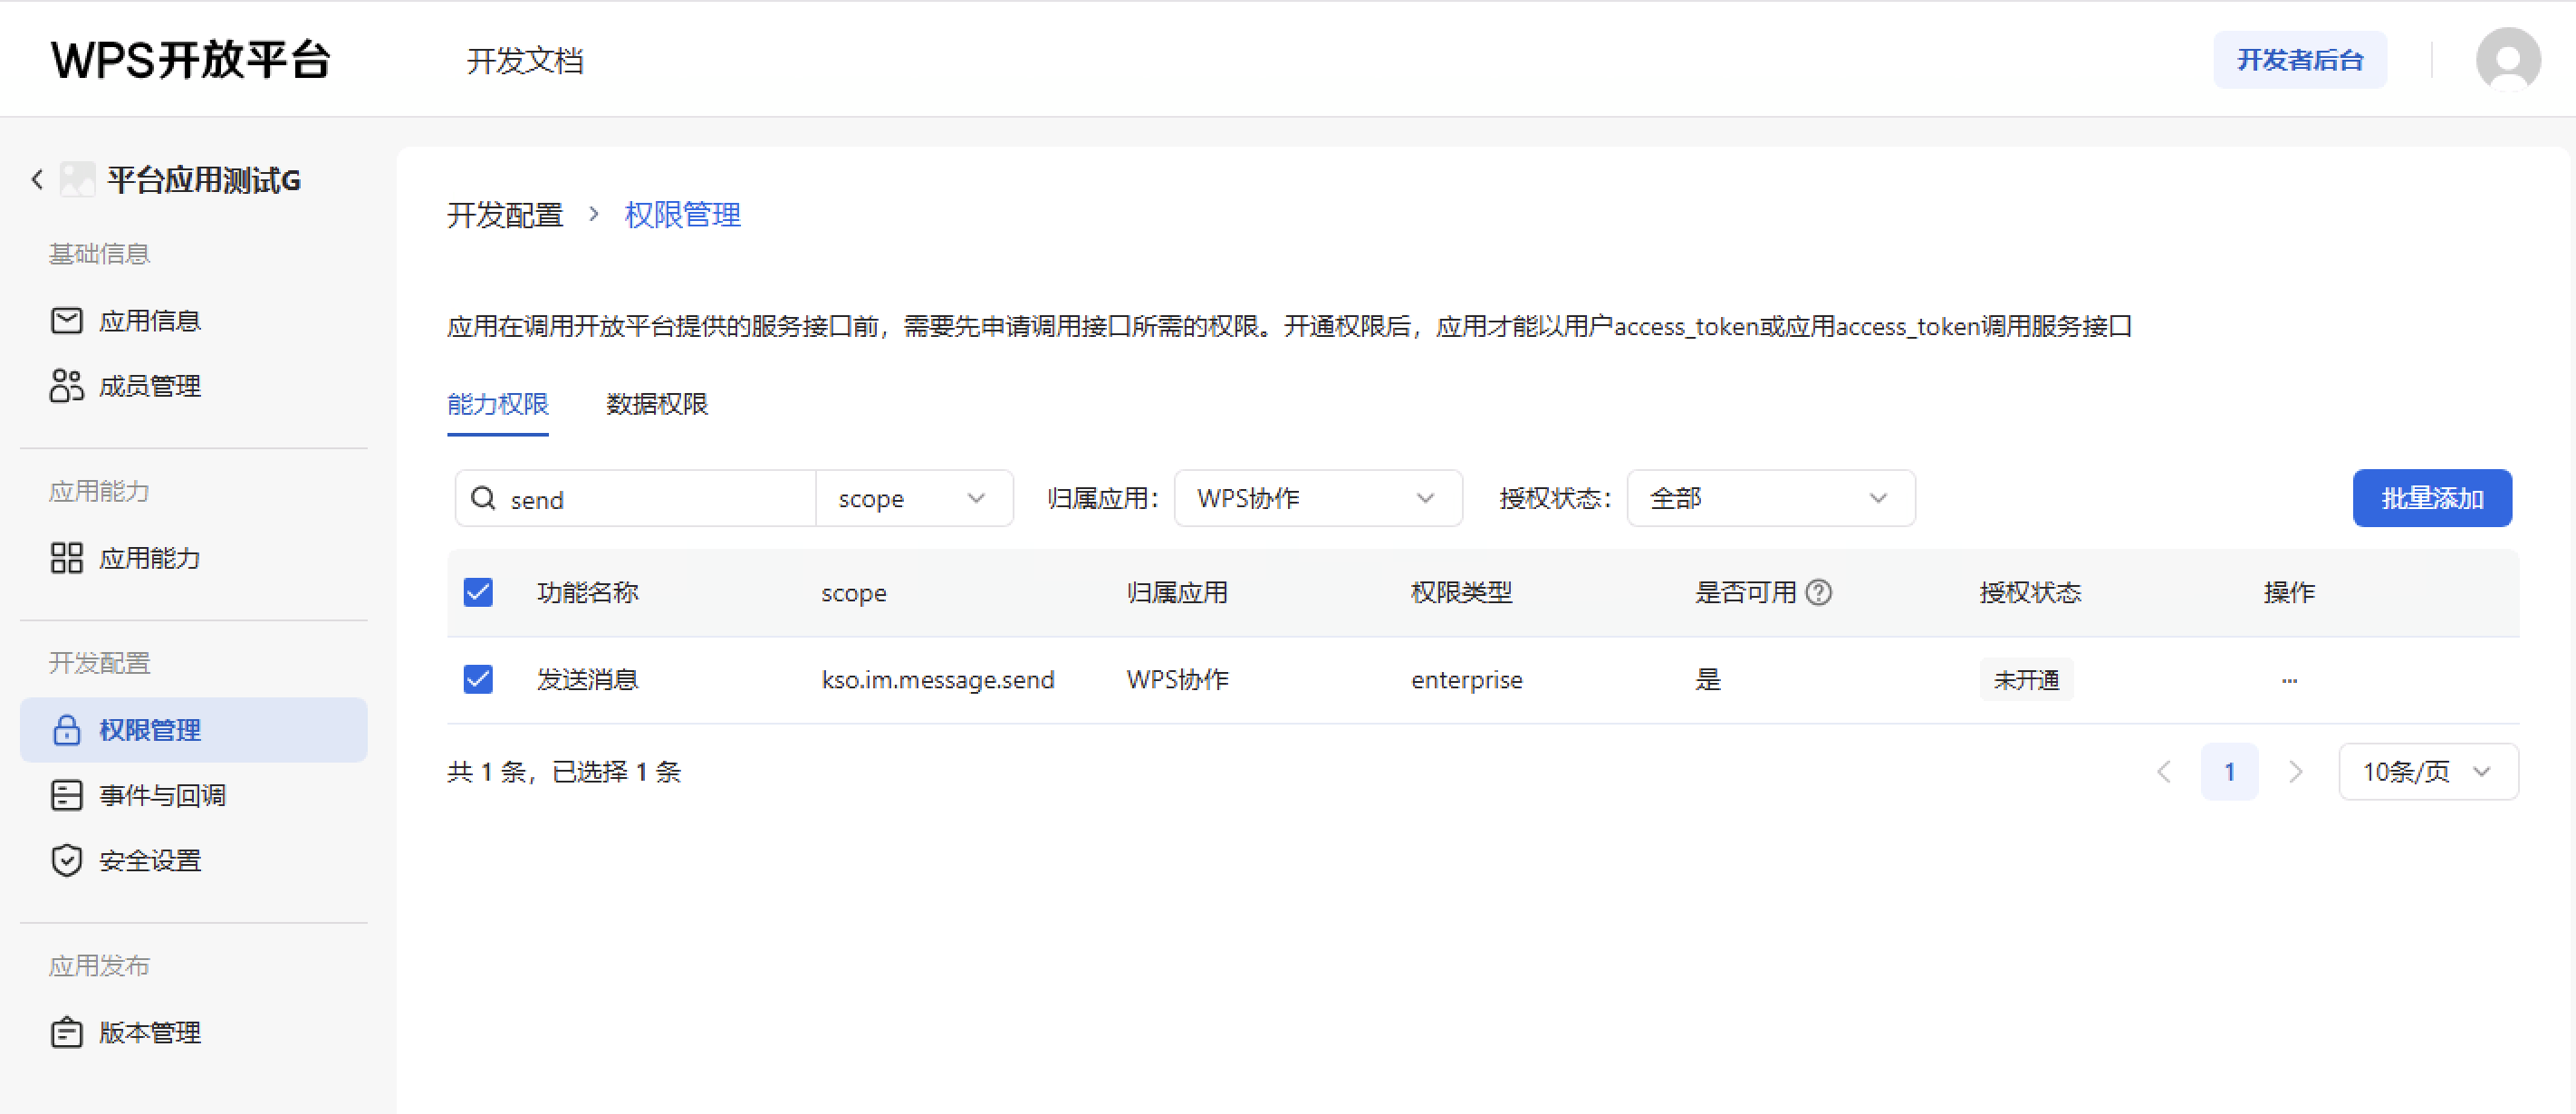Click the question mark beside 是否可用
This screenshot has height=1114, width=2576.
point(1819,592)
